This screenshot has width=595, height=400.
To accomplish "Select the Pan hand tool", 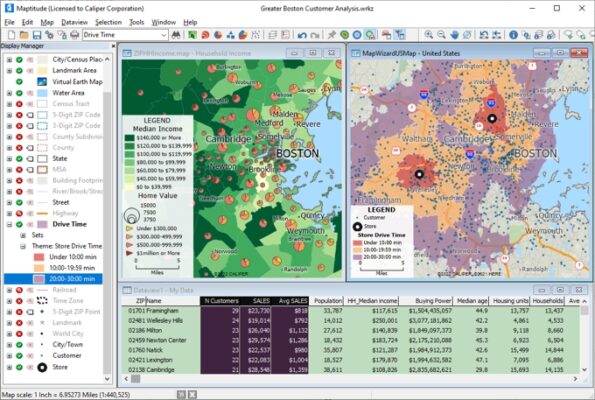I will [454, 35].
